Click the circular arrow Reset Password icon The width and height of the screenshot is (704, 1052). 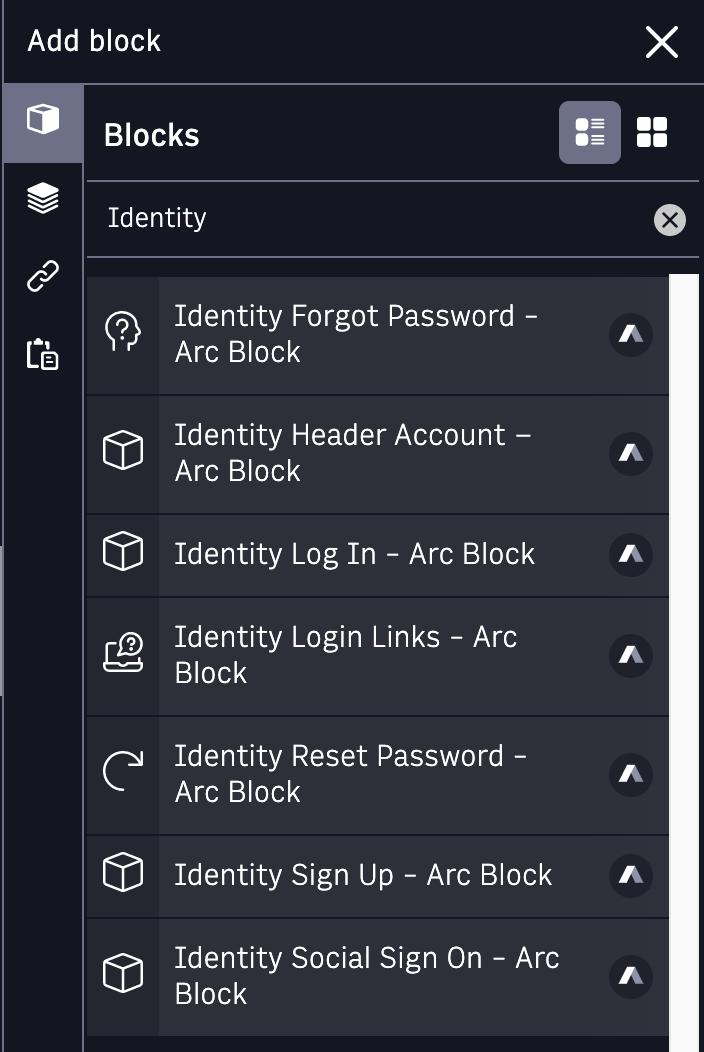coord(123,770)
